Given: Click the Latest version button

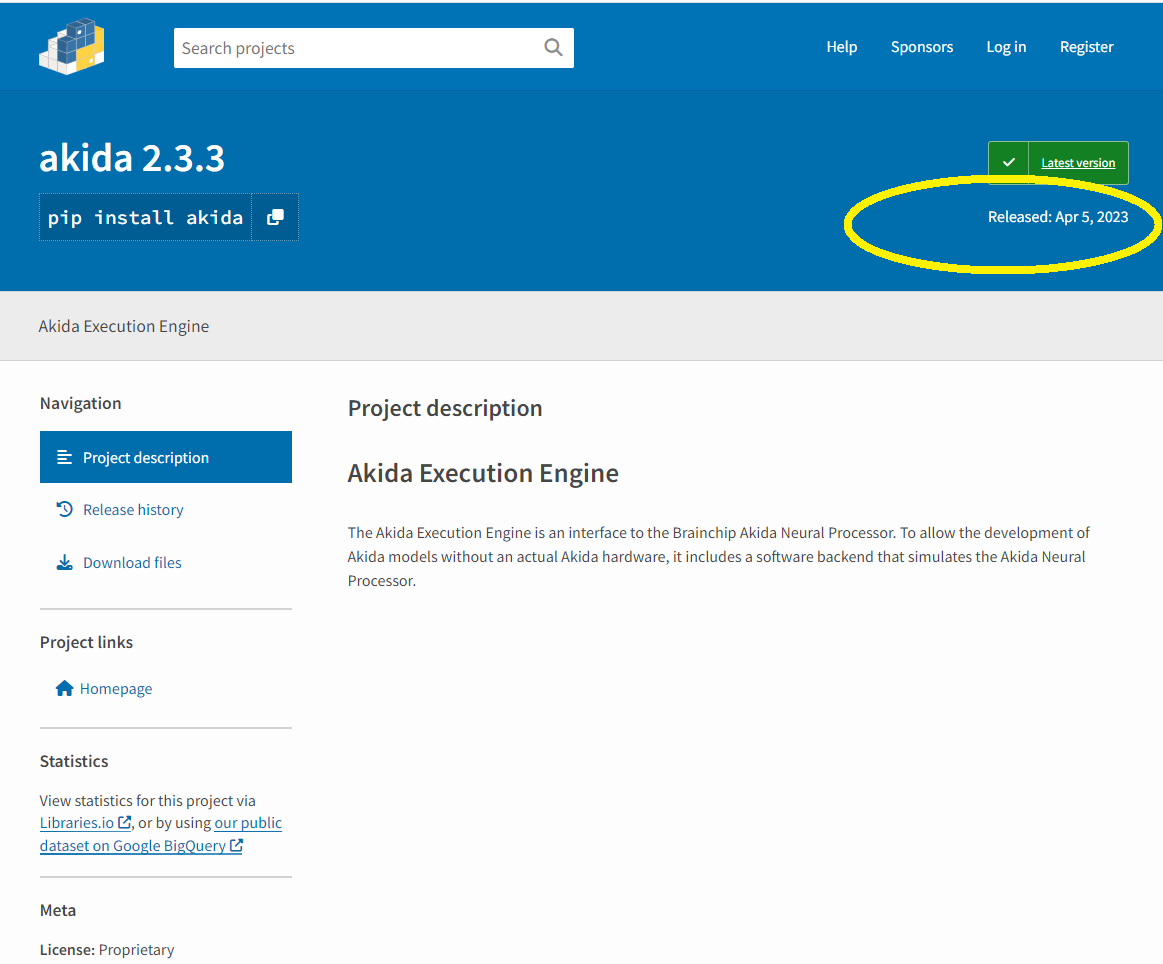Looking at the screenshot, I should point(1077,163).
